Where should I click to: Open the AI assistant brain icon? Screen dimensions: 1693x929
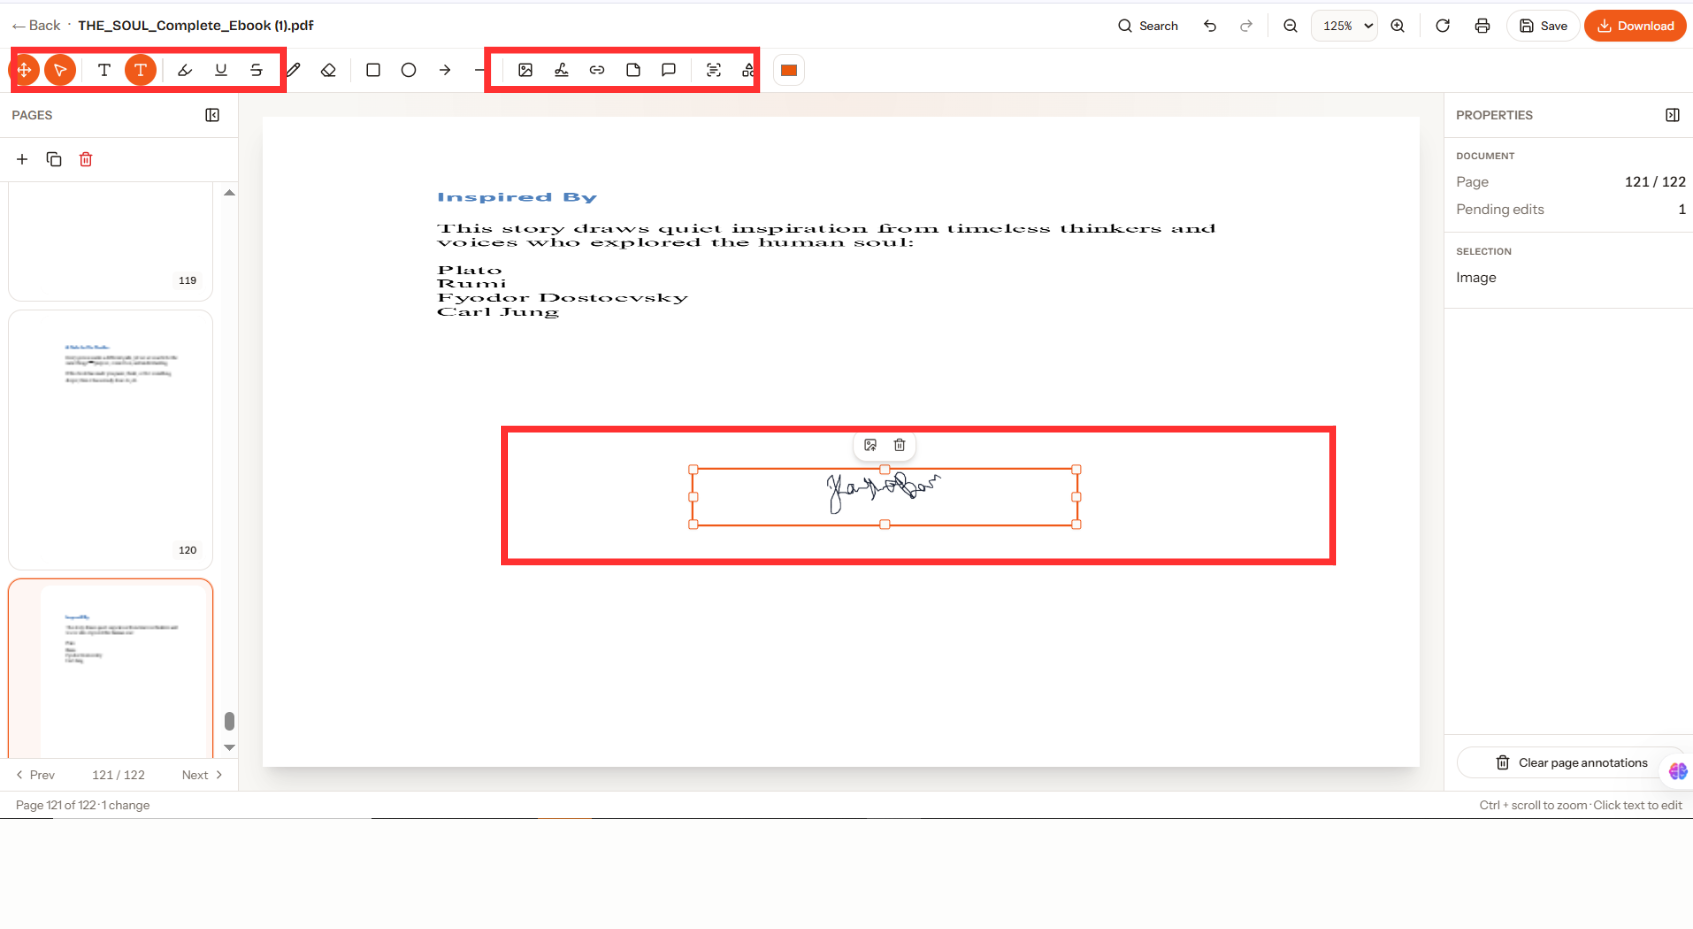(x=1678, y=771)
